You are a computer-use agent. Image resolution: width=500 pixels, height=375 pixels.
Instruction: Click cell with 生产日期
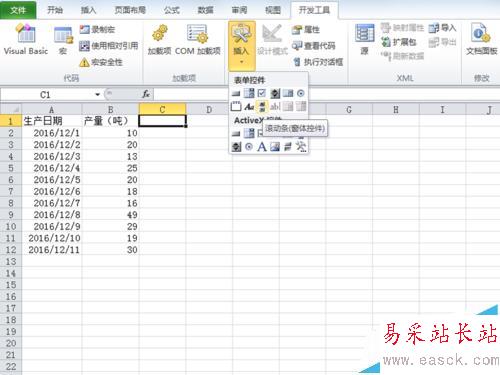point(52,121)
